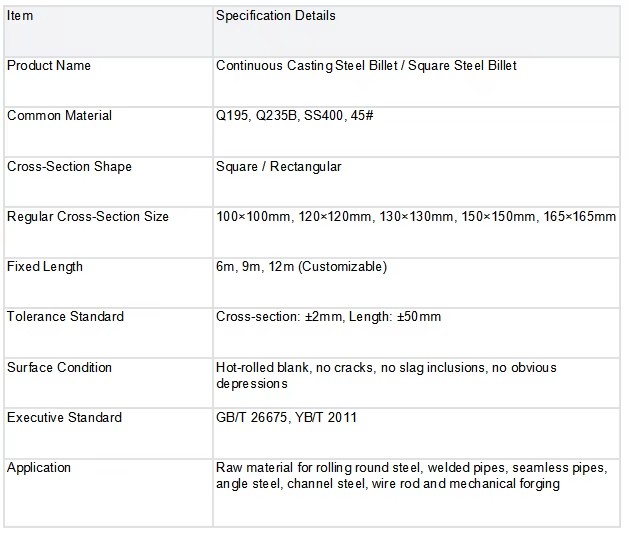The width and height of the screenshot is (628, 535).
Task: Click the '6m, 9m, 12m (Customizable)' value
Action: click(302, 267)
